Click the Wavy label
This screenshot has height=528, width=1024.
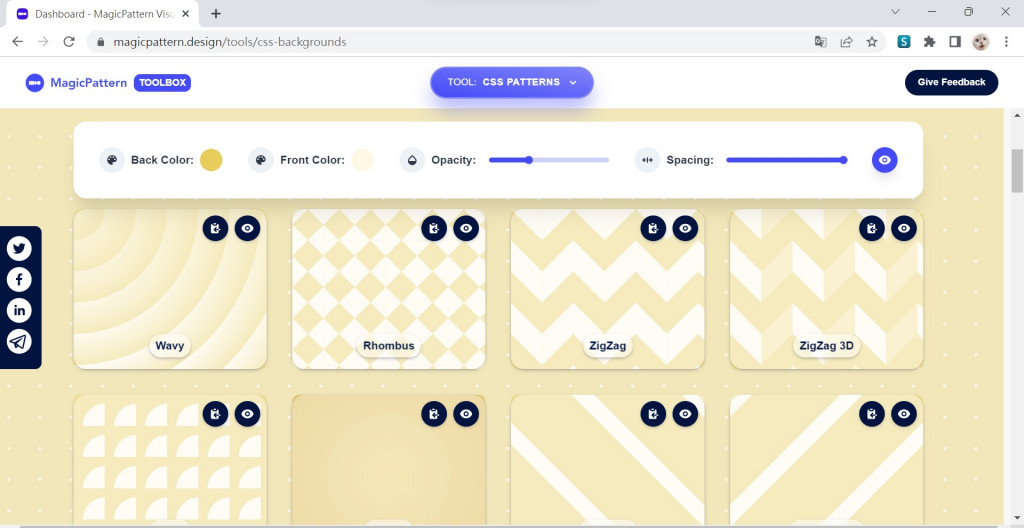point(170,346)
